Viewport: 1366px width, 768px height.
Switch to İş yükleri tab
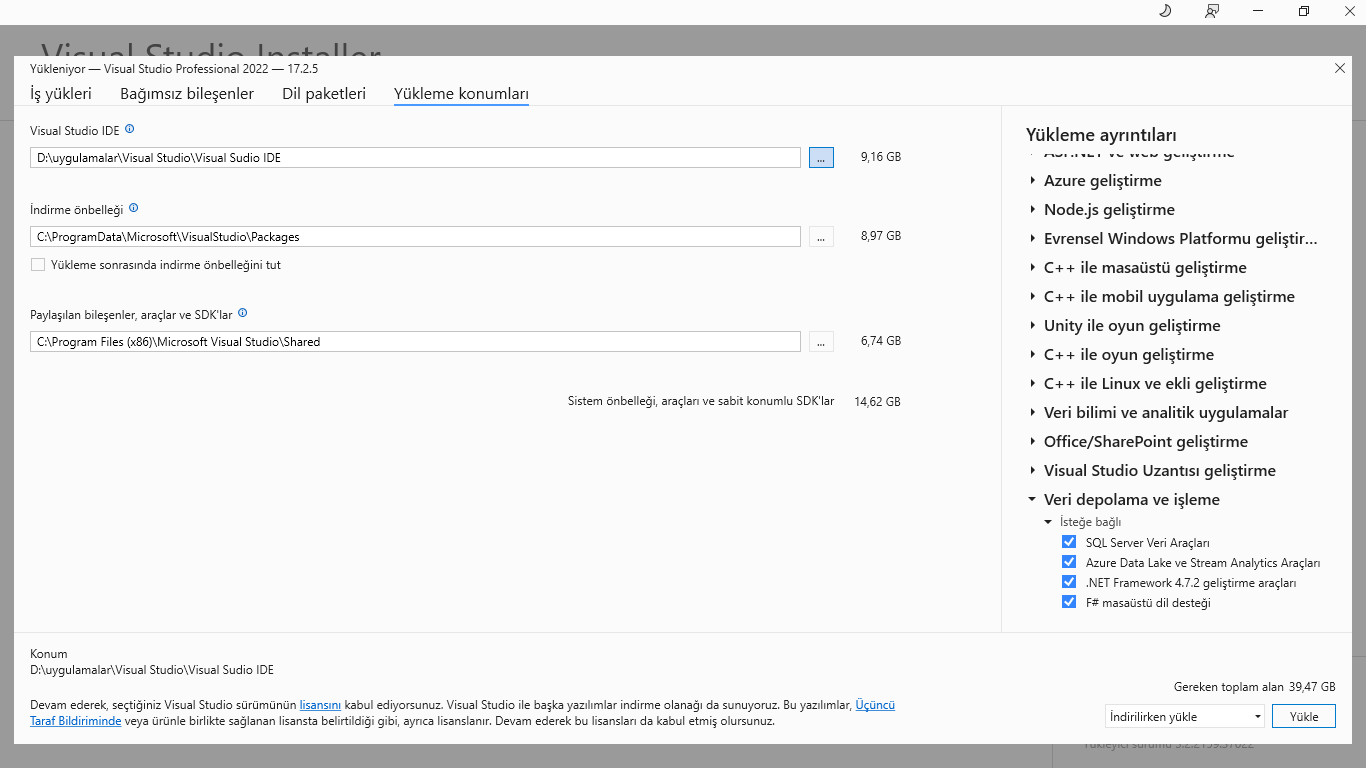coord(61,94)
